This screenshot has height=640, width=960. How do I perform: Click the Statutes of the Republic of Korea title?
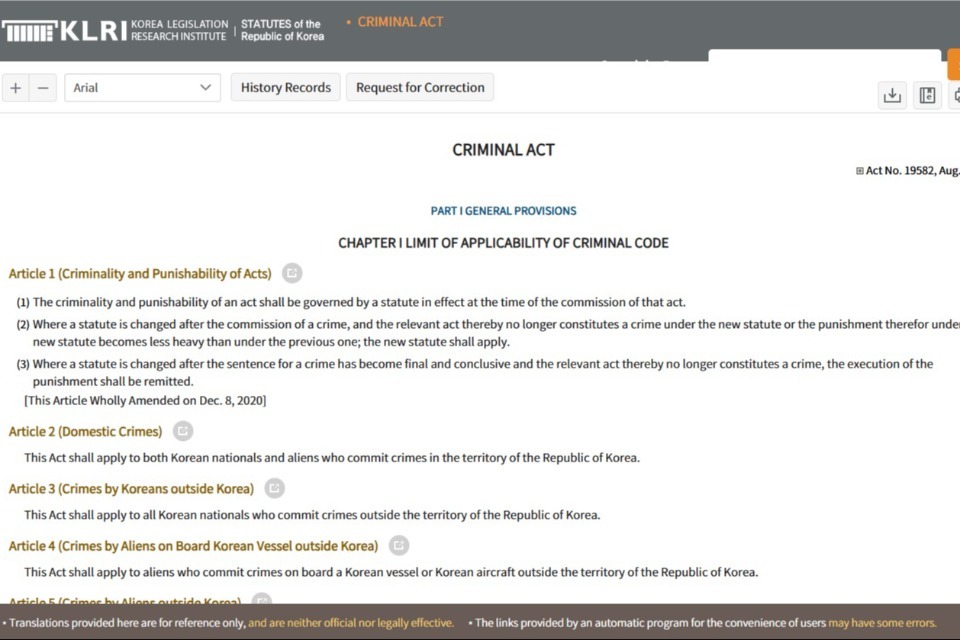tap(282, 30)
